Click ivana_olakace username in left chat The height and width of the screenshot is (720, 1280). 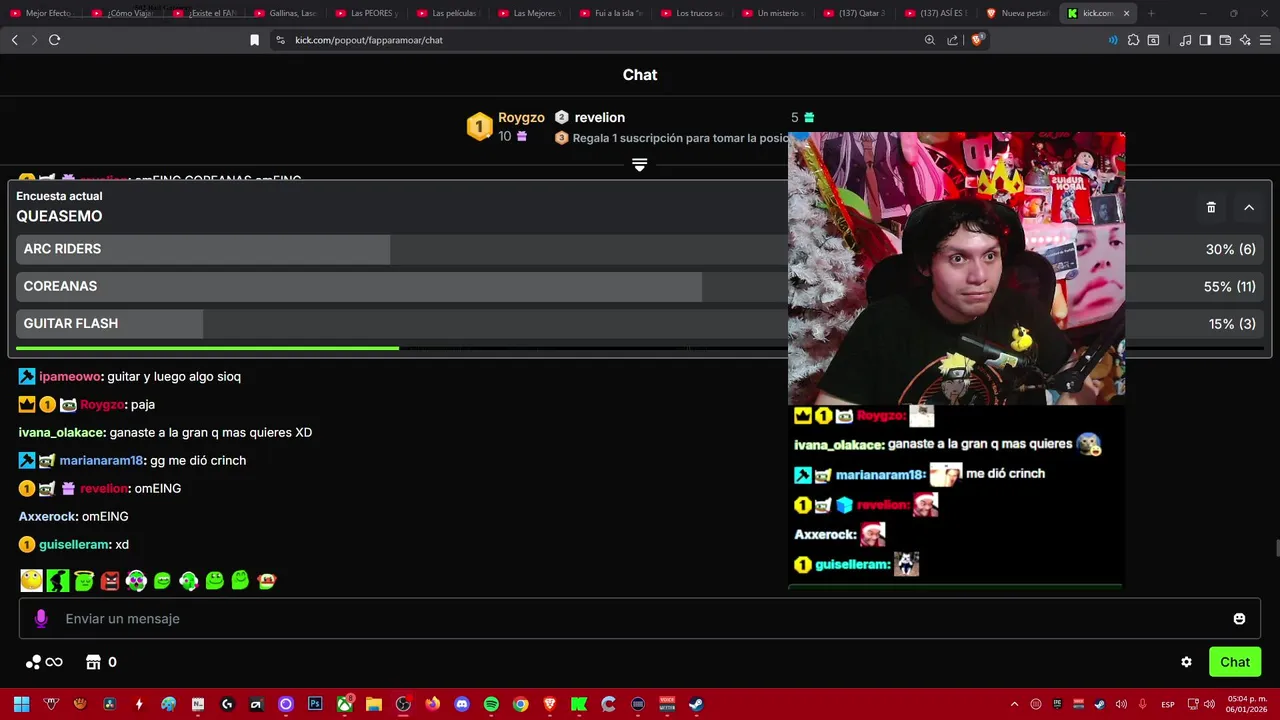[x=62, y=432]
